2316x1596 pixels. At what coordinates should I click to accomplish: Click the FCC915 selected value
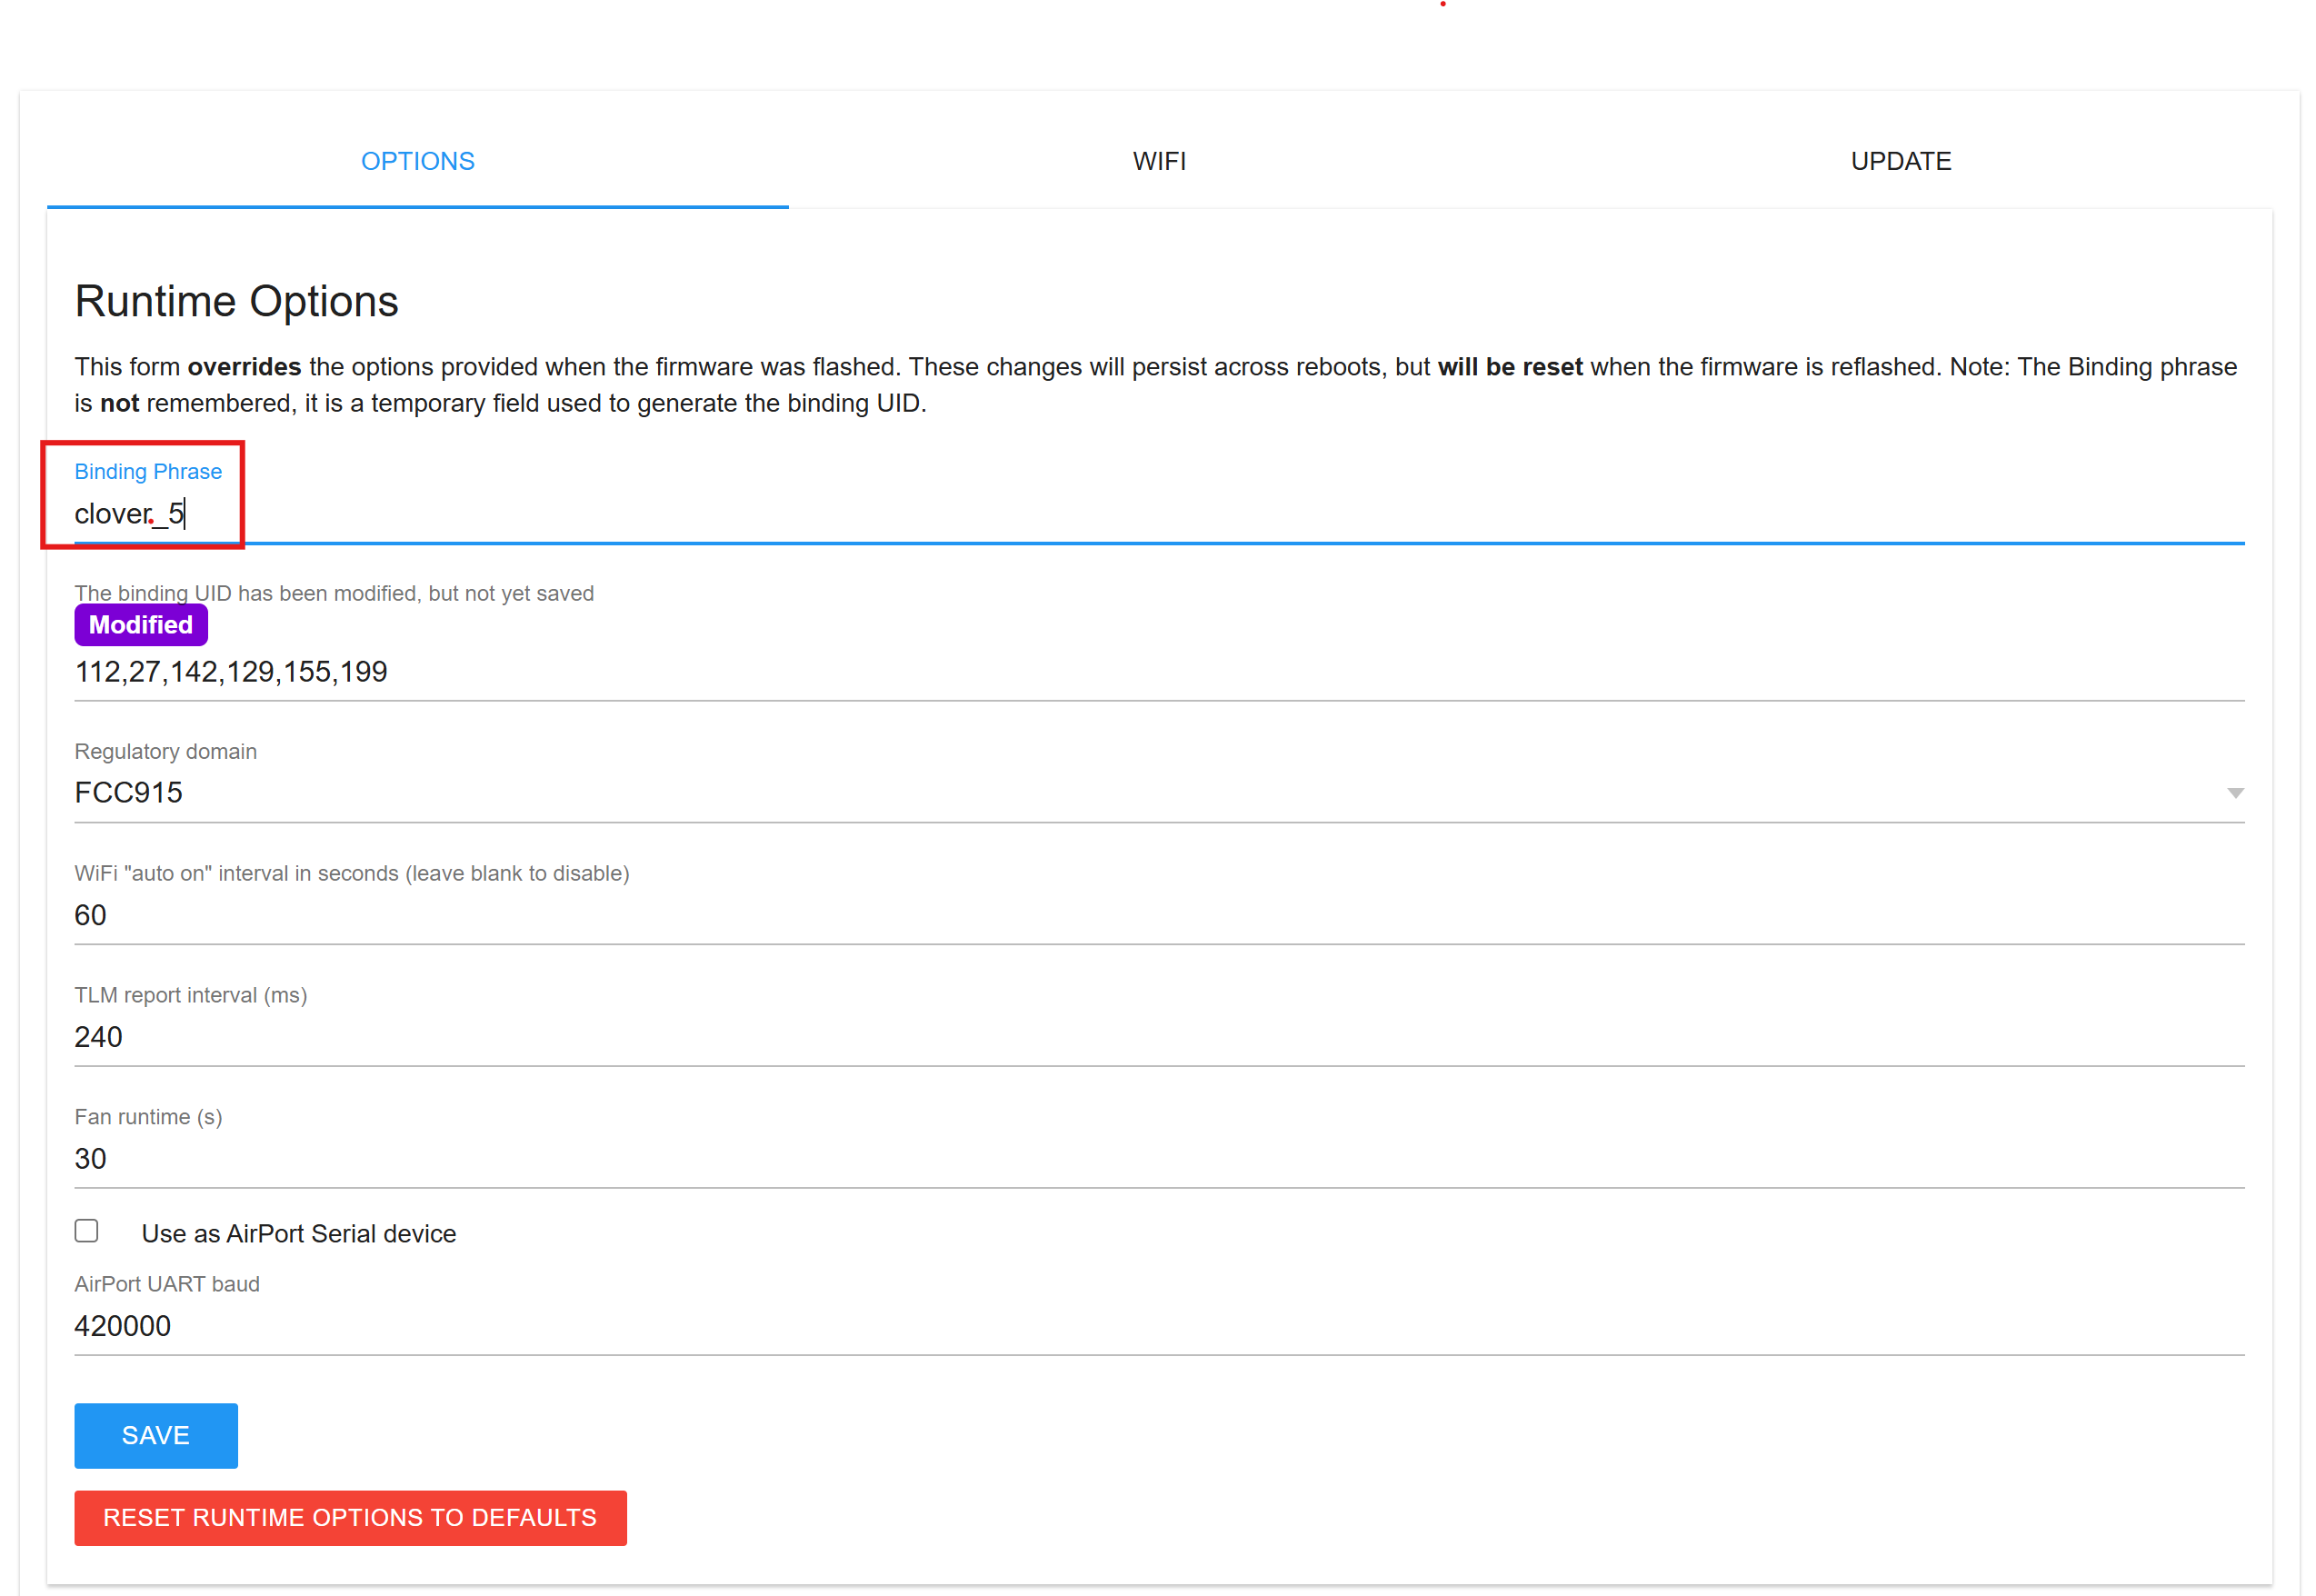click(x=129, y=793)
